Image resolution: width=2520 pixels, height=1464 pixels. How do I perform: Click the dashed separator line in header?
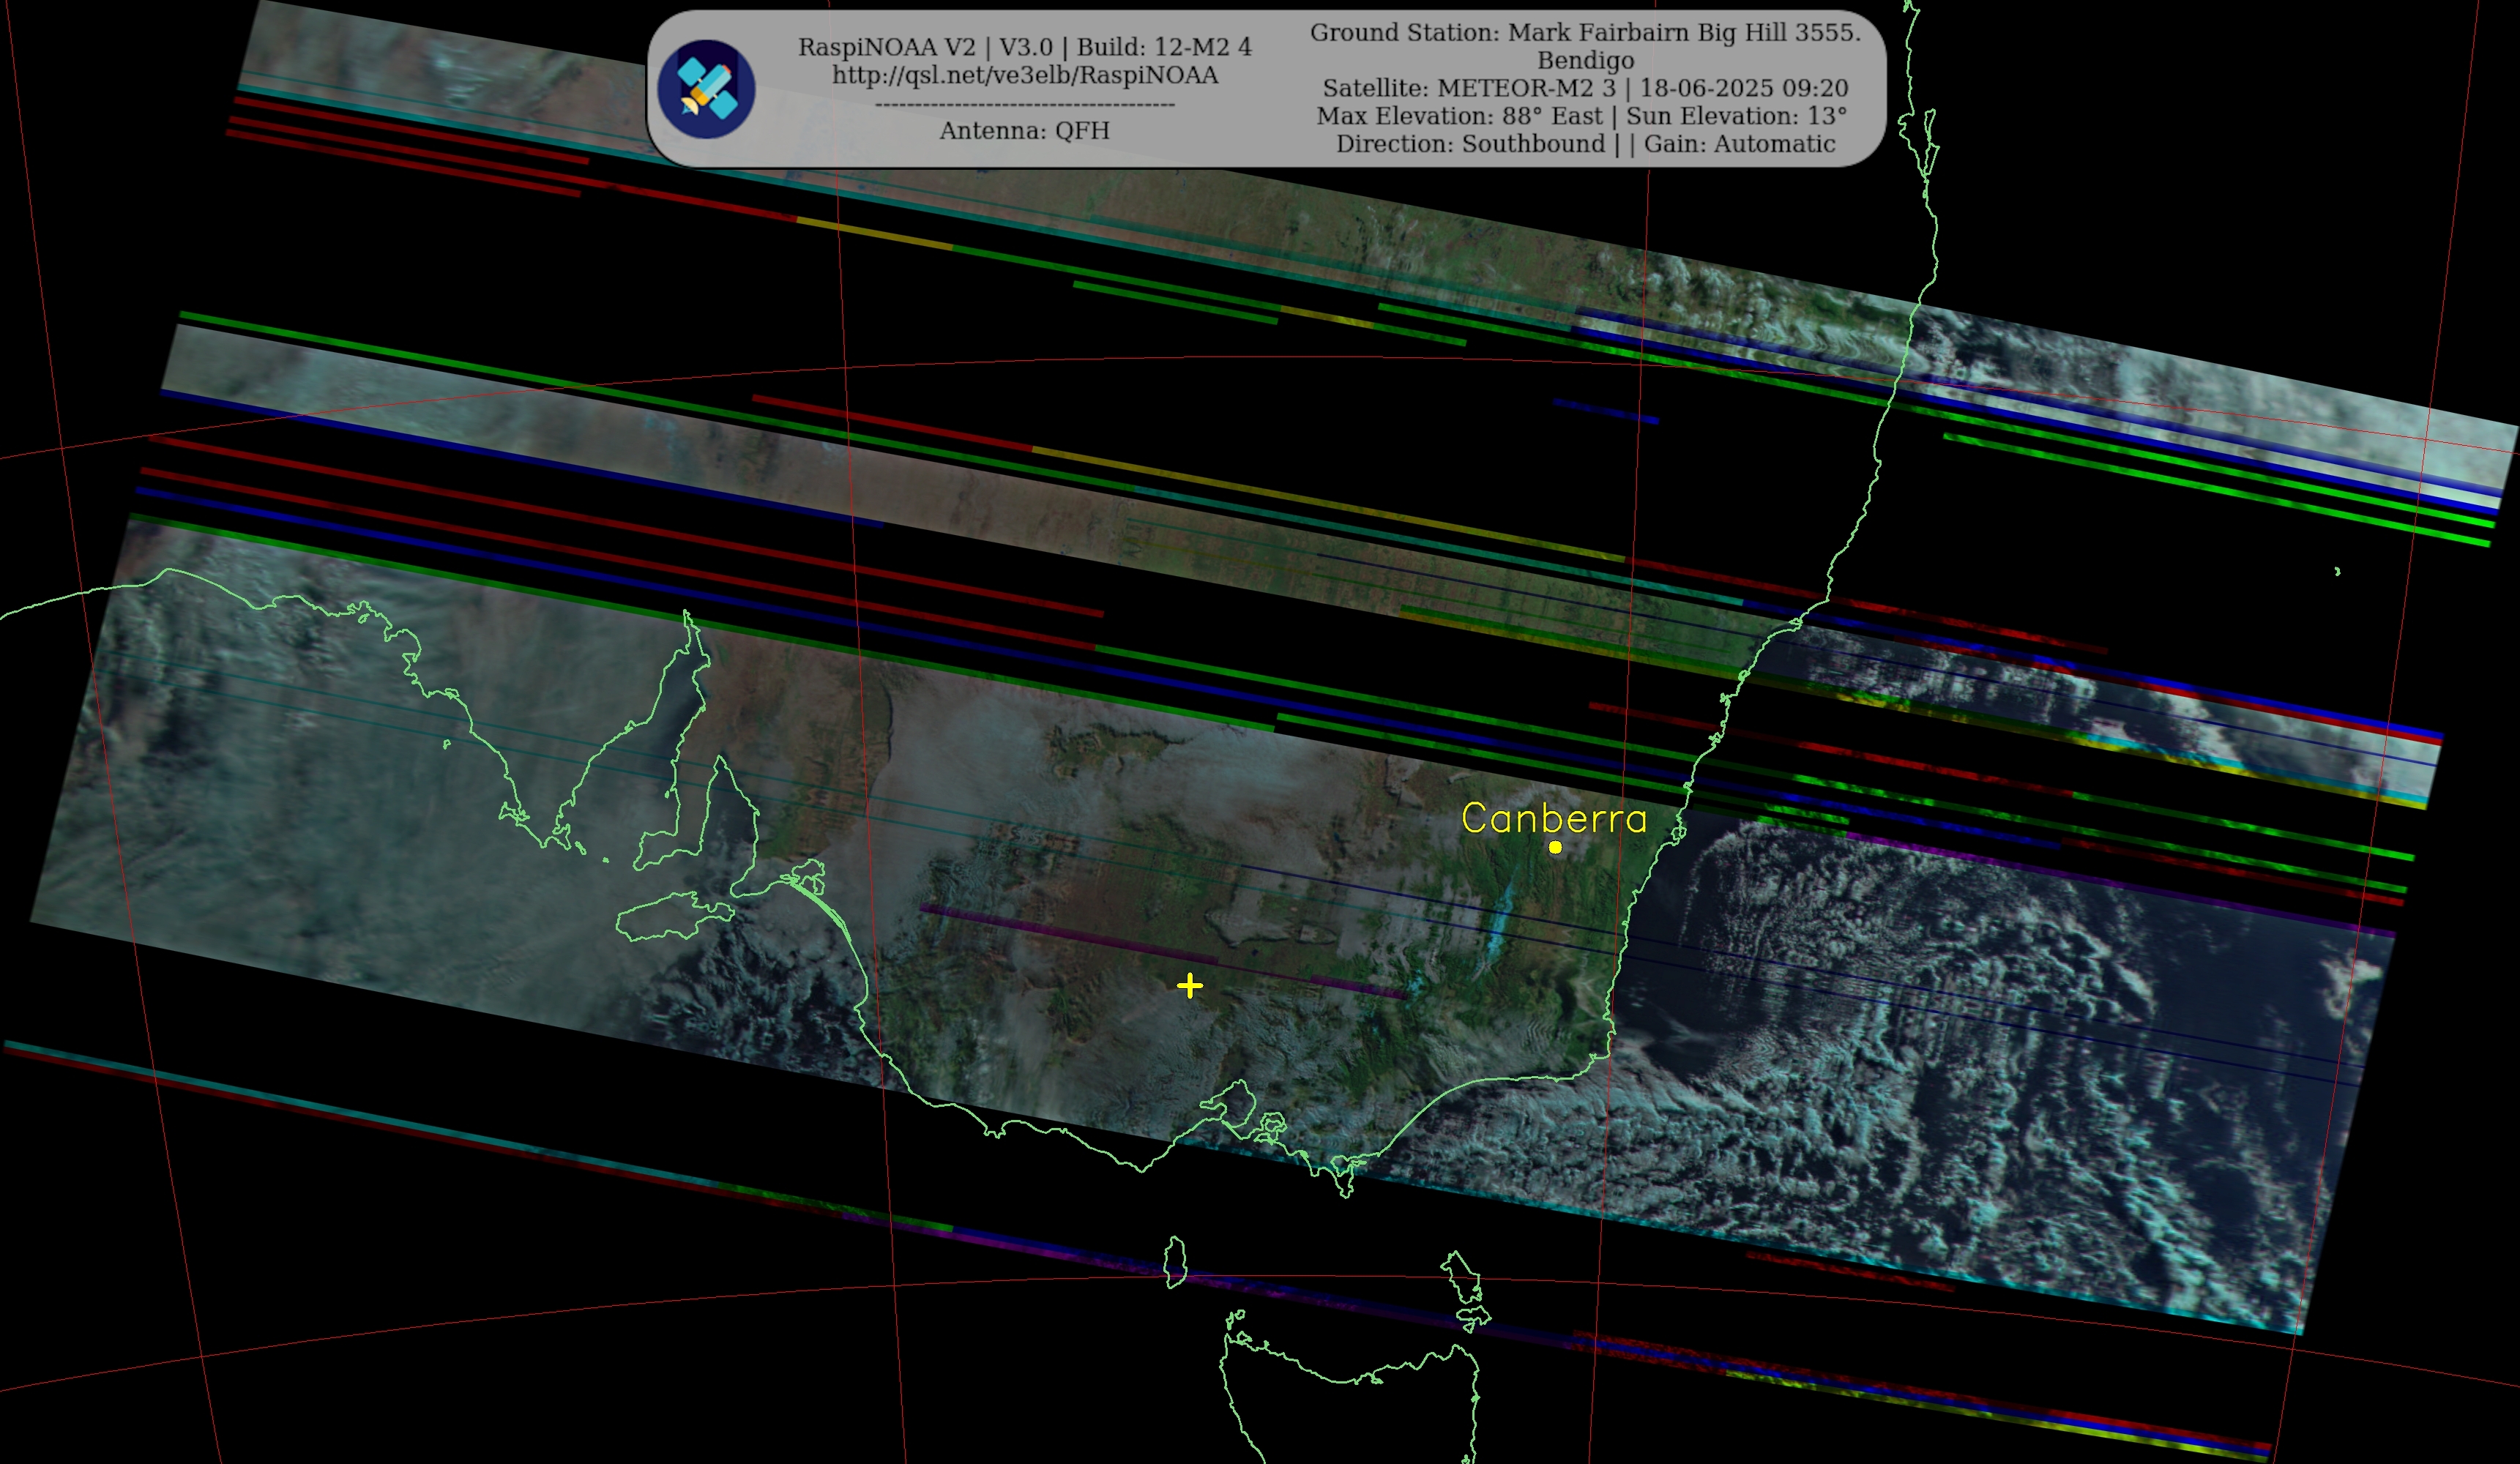tap(1024, 104)
